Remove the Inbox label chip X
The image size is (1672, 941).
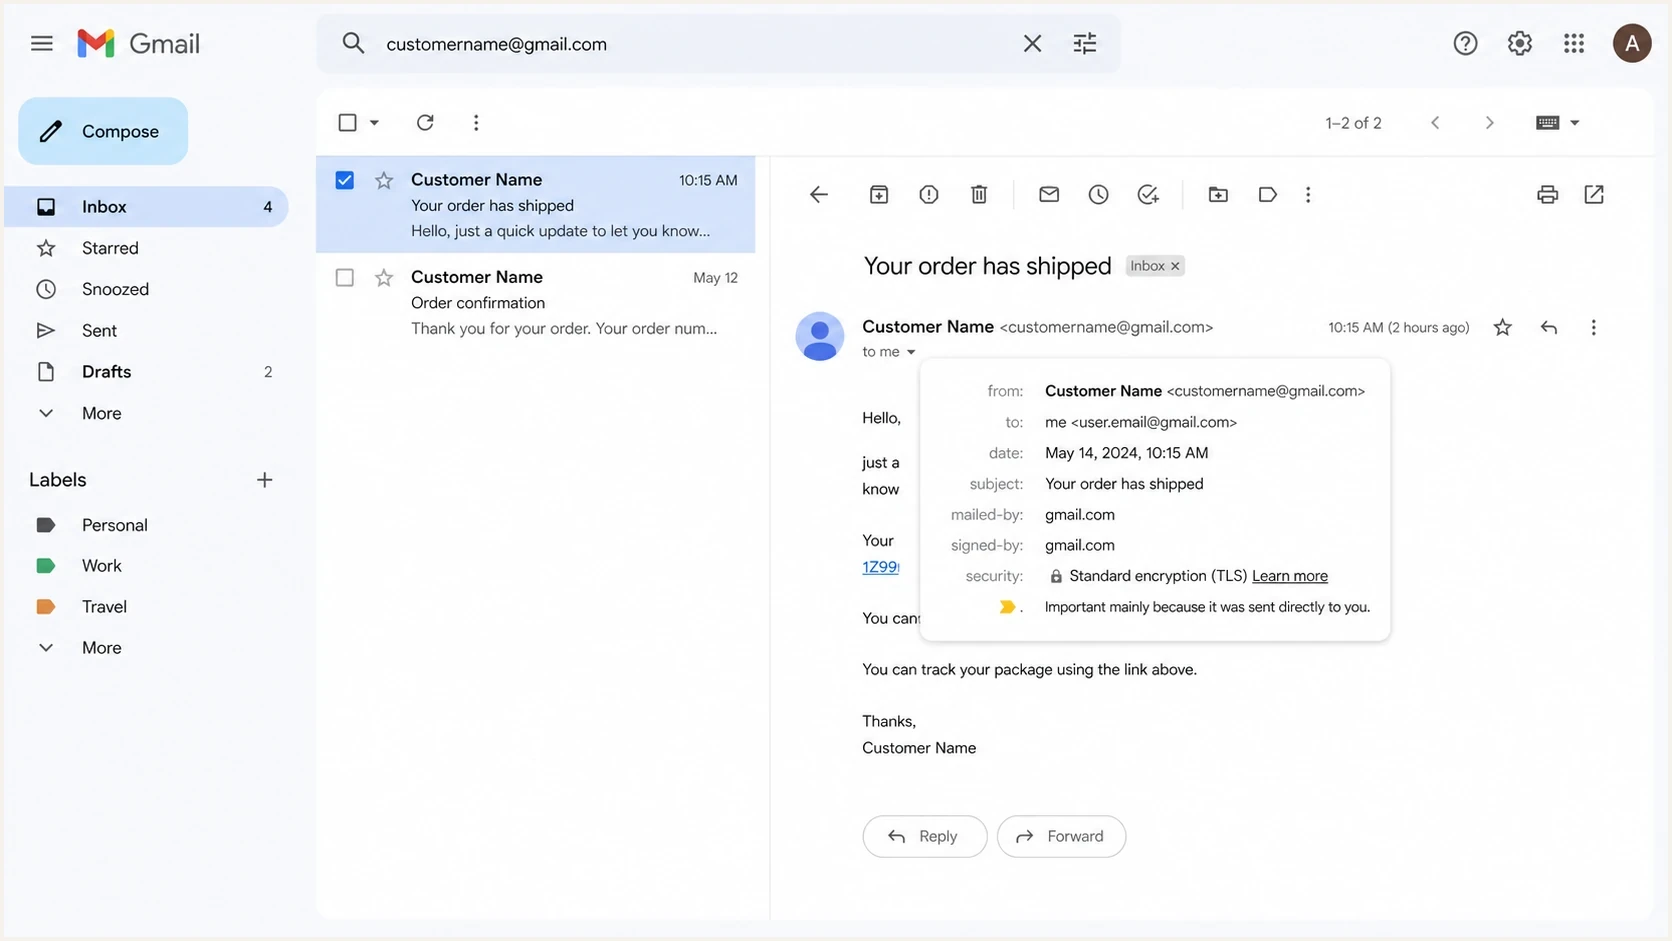point(1175,266)
